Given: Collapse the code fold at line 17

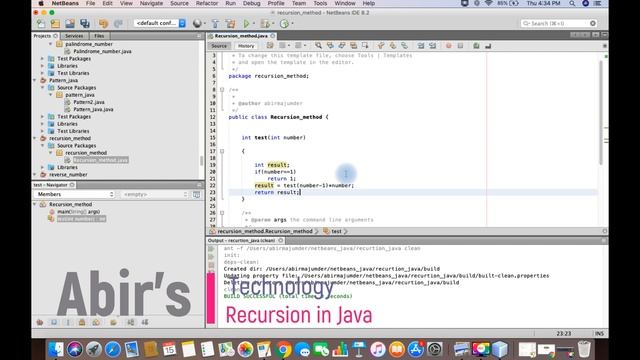Looking at the screenshot, I should (x=222, y=151).
